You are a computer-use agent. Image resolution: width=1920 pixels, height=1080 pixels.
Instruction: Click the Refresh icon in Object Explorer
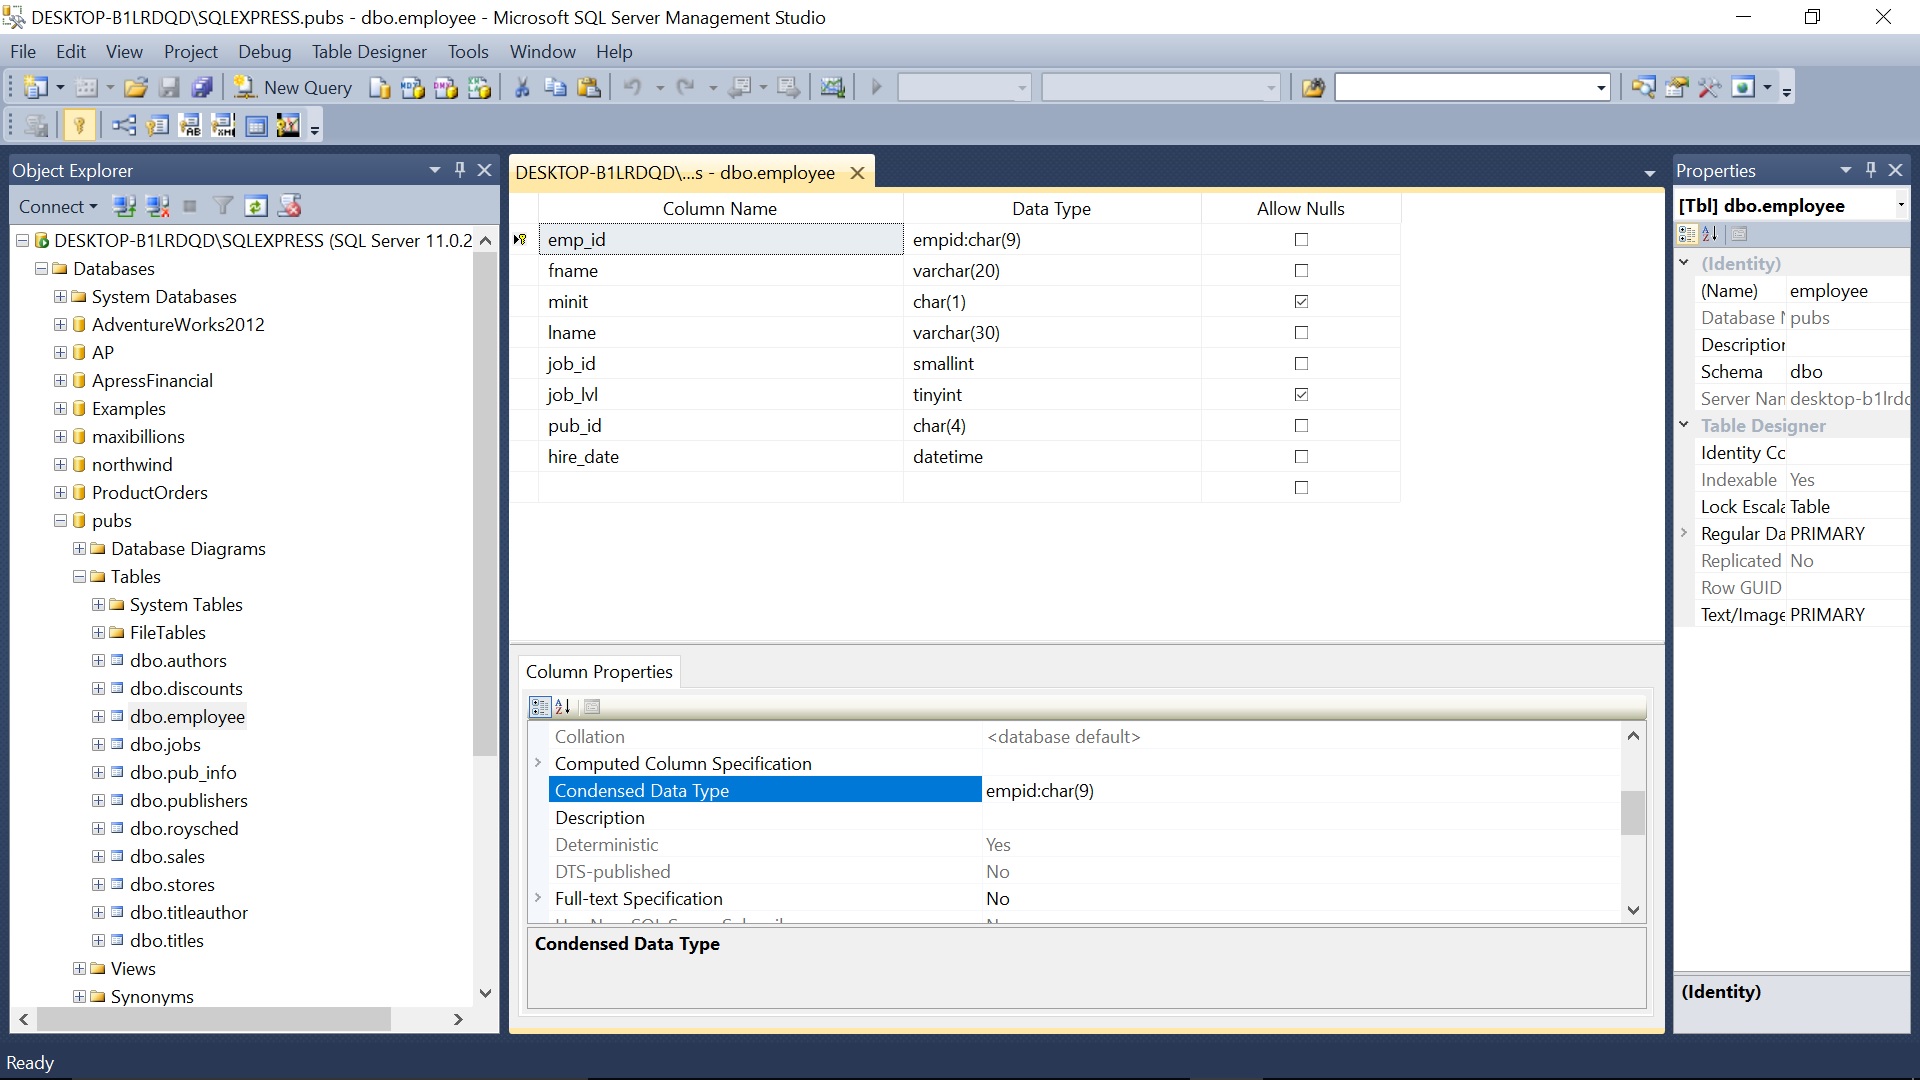(x=256, y=206)
